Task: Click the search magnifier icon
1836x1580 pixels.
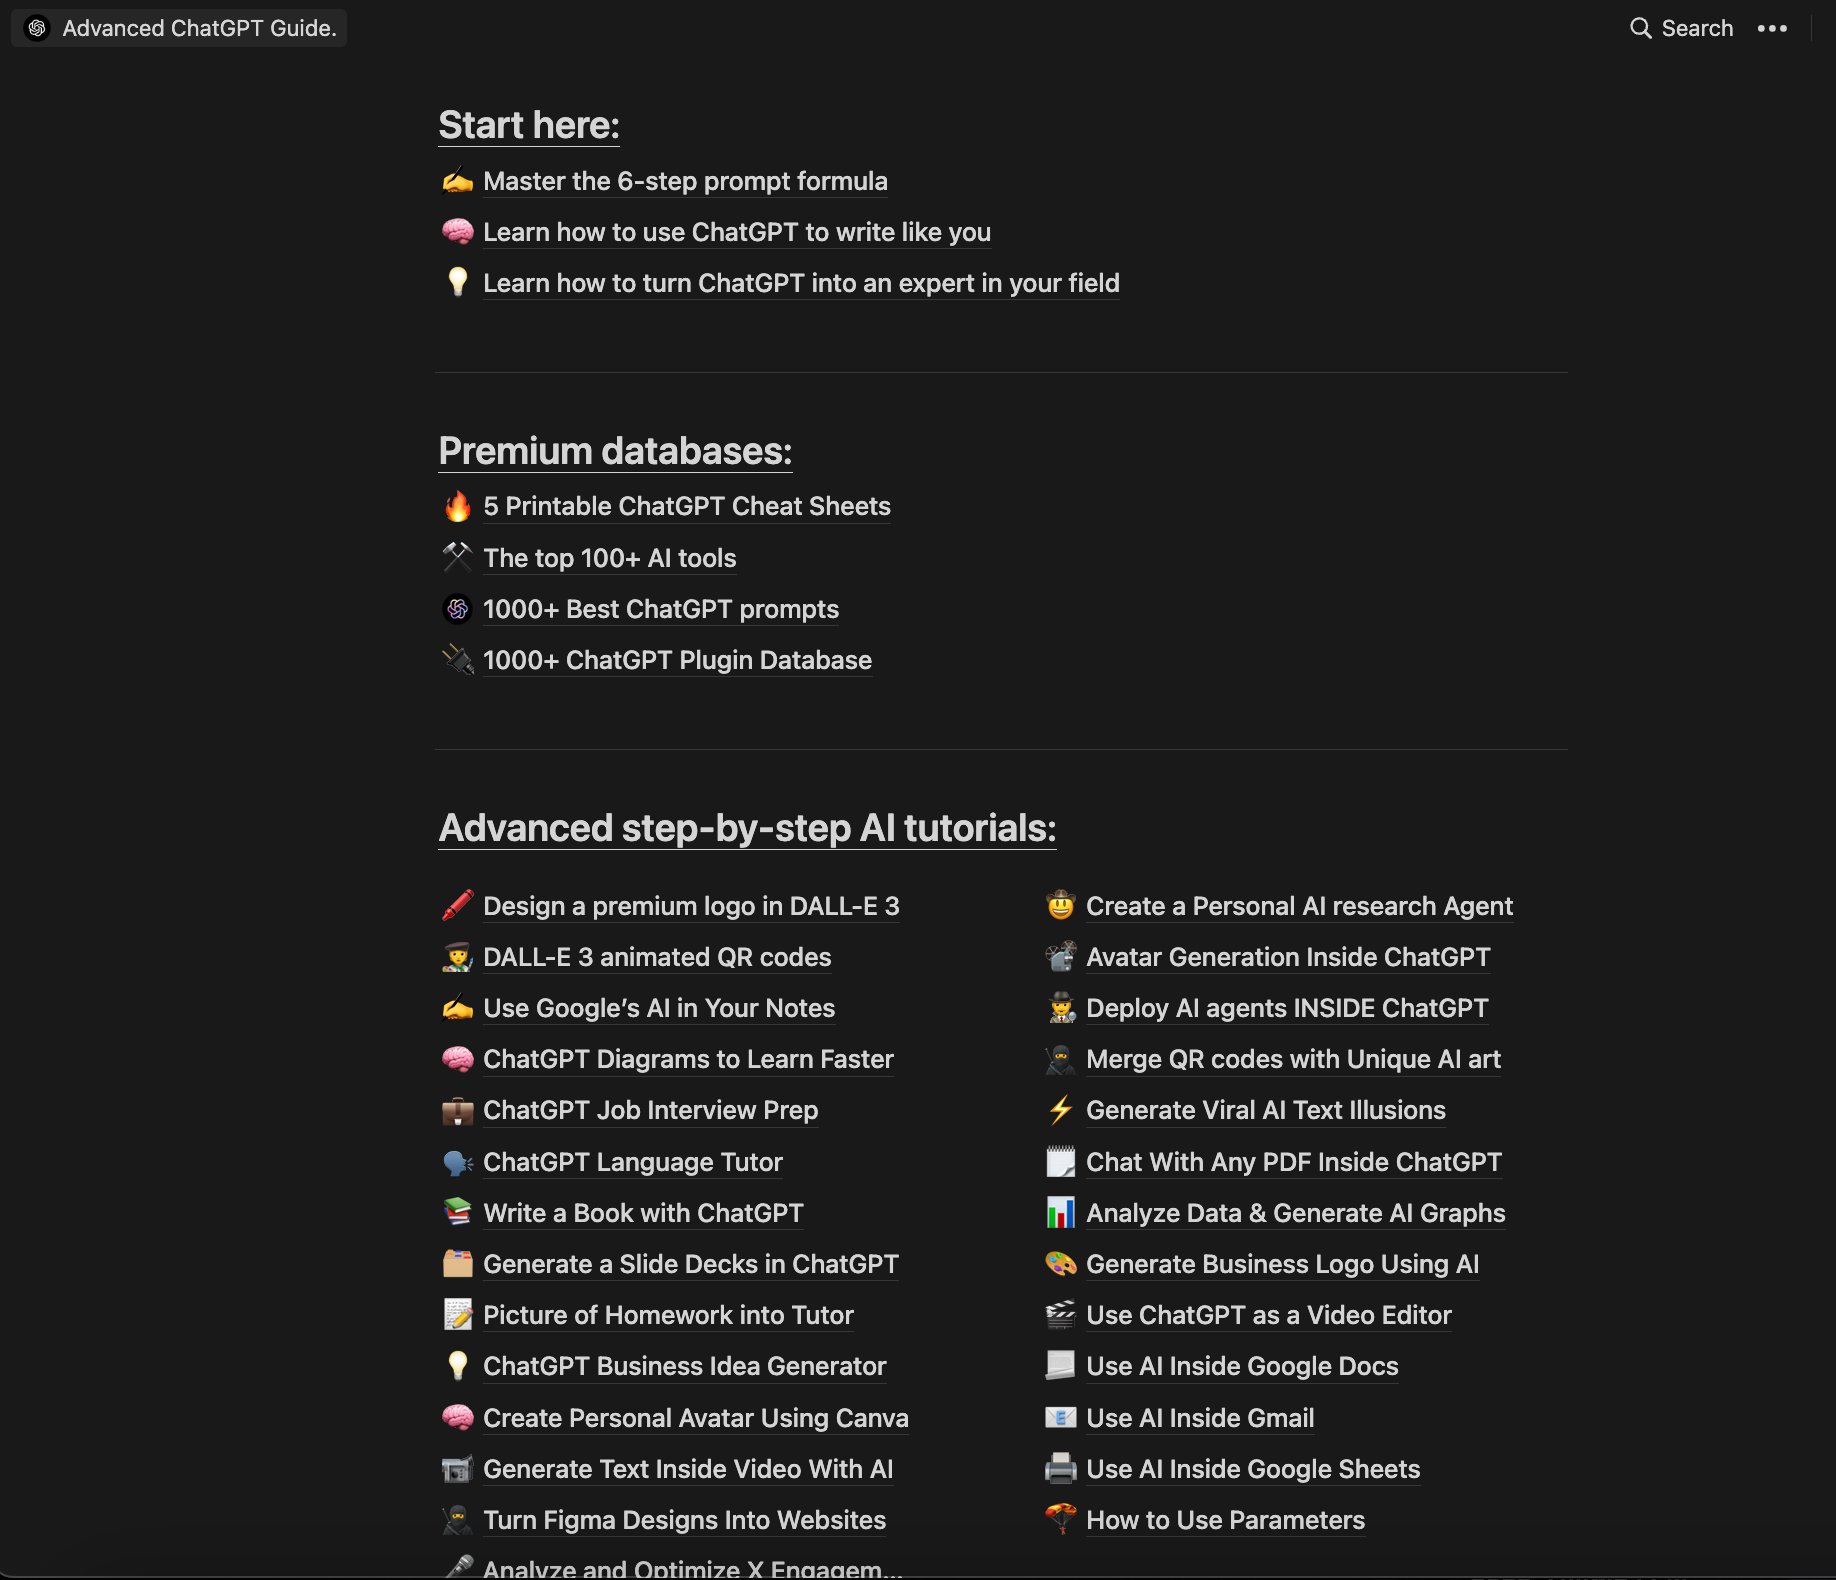Action: (x=1640, y=28)
